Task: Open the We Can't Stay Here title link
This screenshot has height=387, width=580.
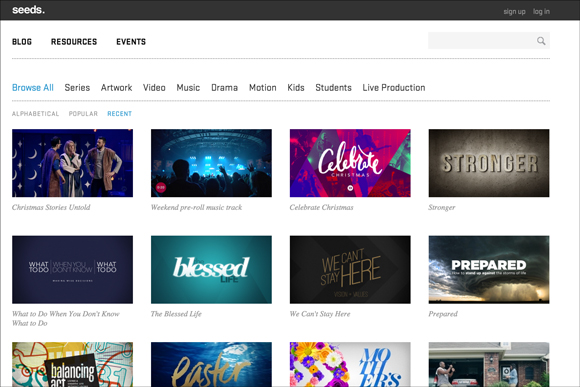Action: [x=320, y=314]
